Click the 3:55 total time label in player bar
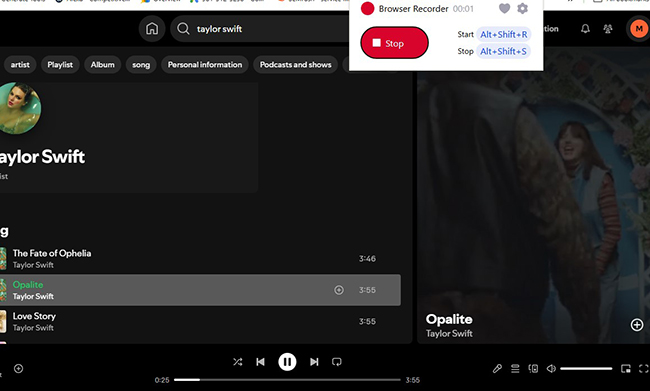Screen dimensions: 650x391 tap(412, 380)
